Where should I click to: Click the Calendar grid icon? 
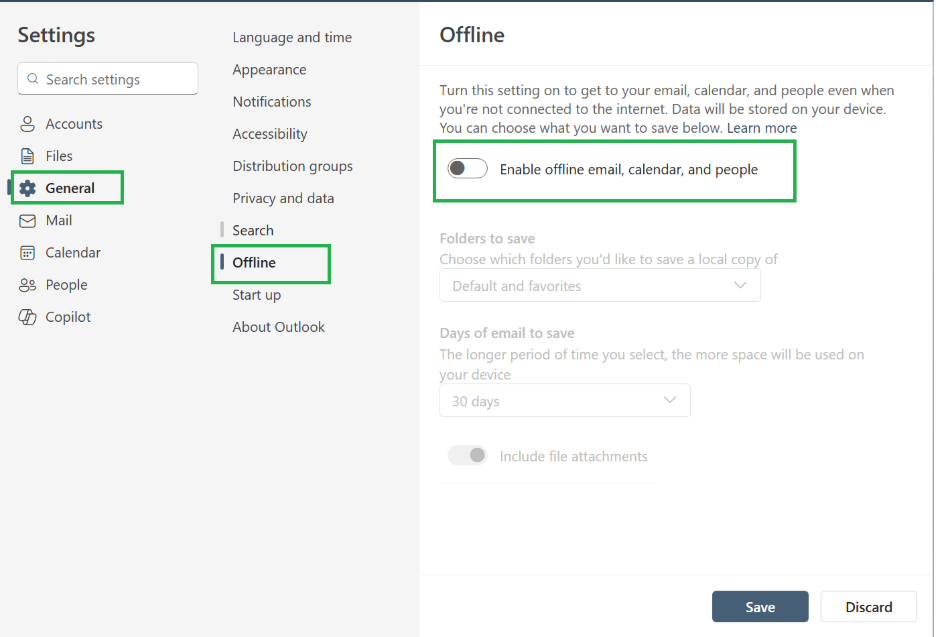[27, 253]
